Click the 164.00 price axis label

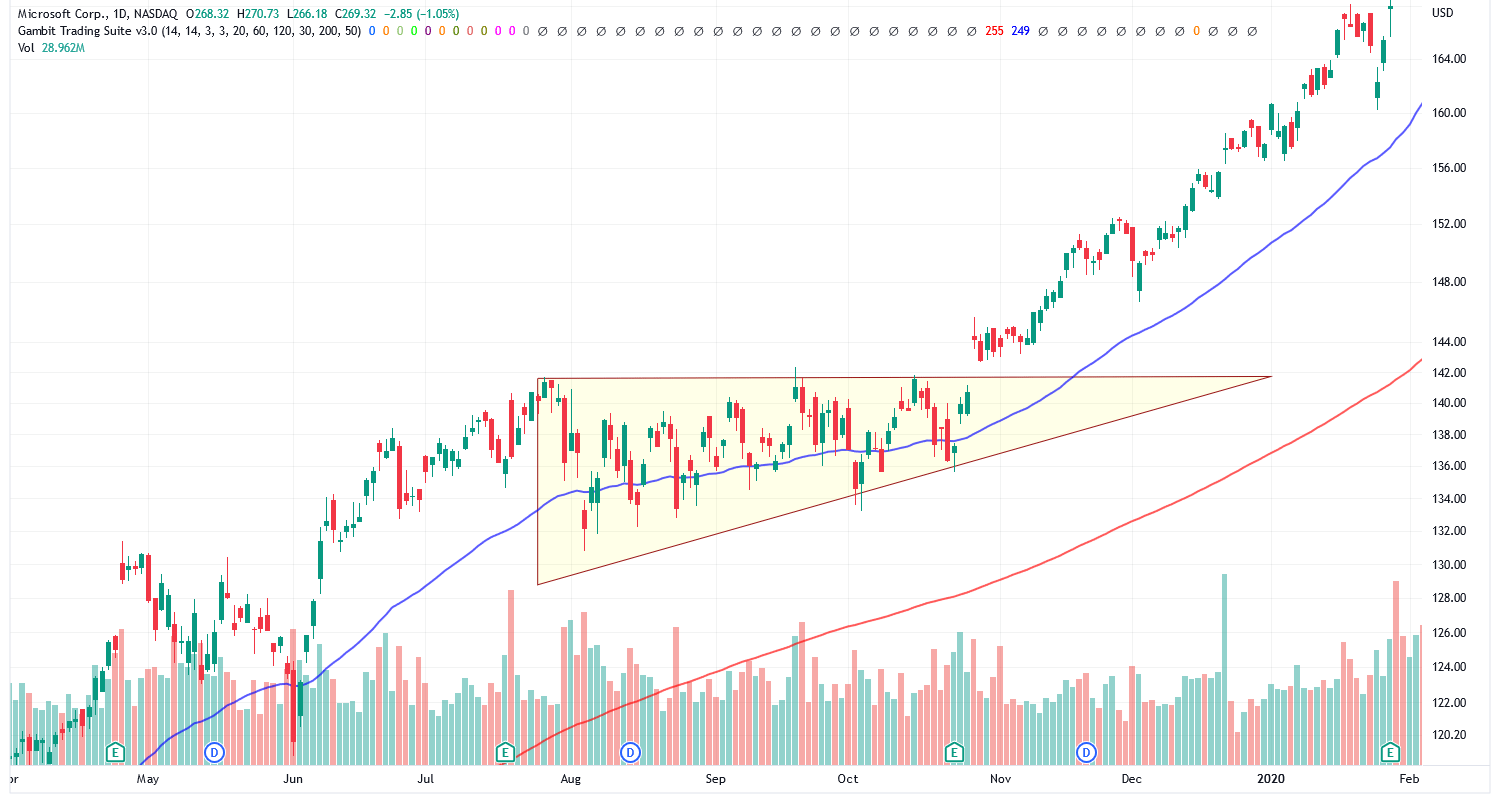pos(1449,59)
